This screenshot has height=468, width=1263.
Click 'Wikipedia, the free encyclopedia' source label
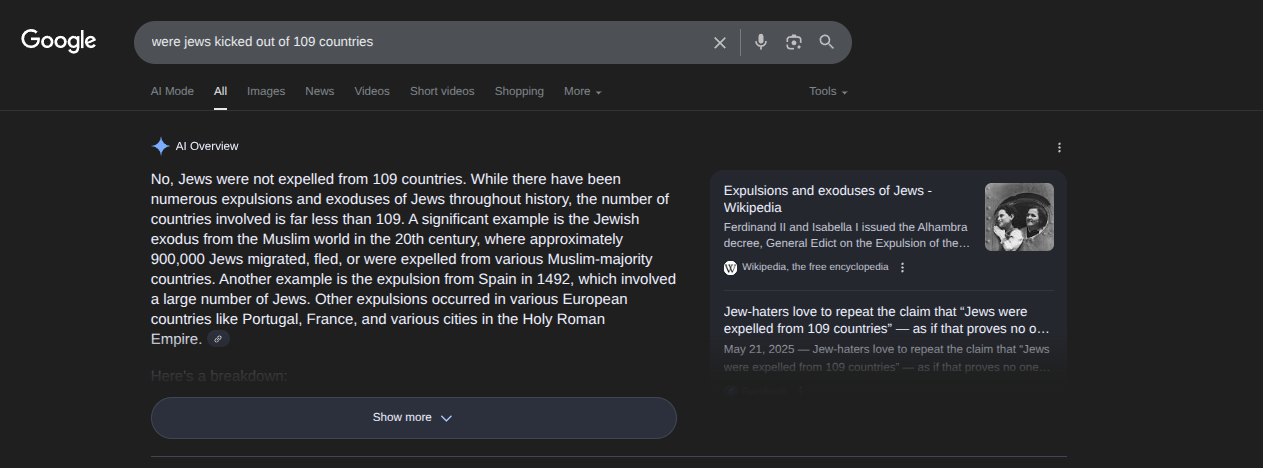(815, 267)
